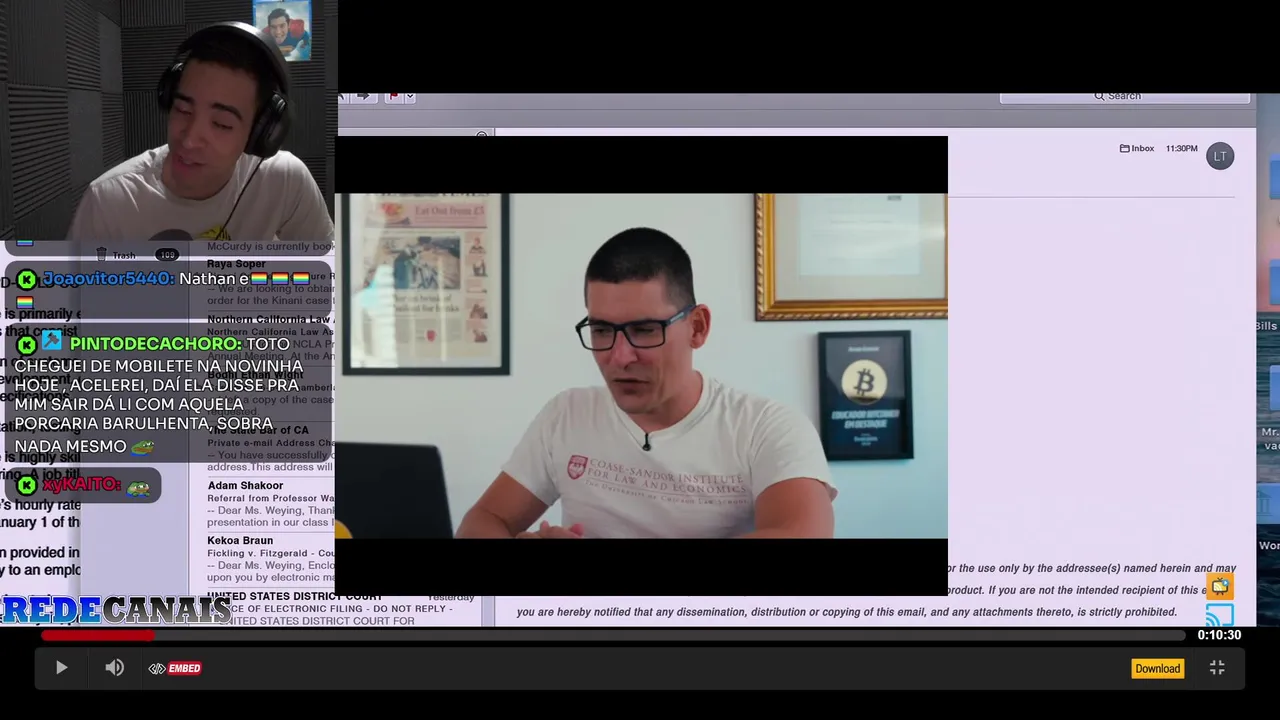Screen dimensions: 1280x720
Task: Click the LT sender avatar circle
Action: pos(1220,156)
